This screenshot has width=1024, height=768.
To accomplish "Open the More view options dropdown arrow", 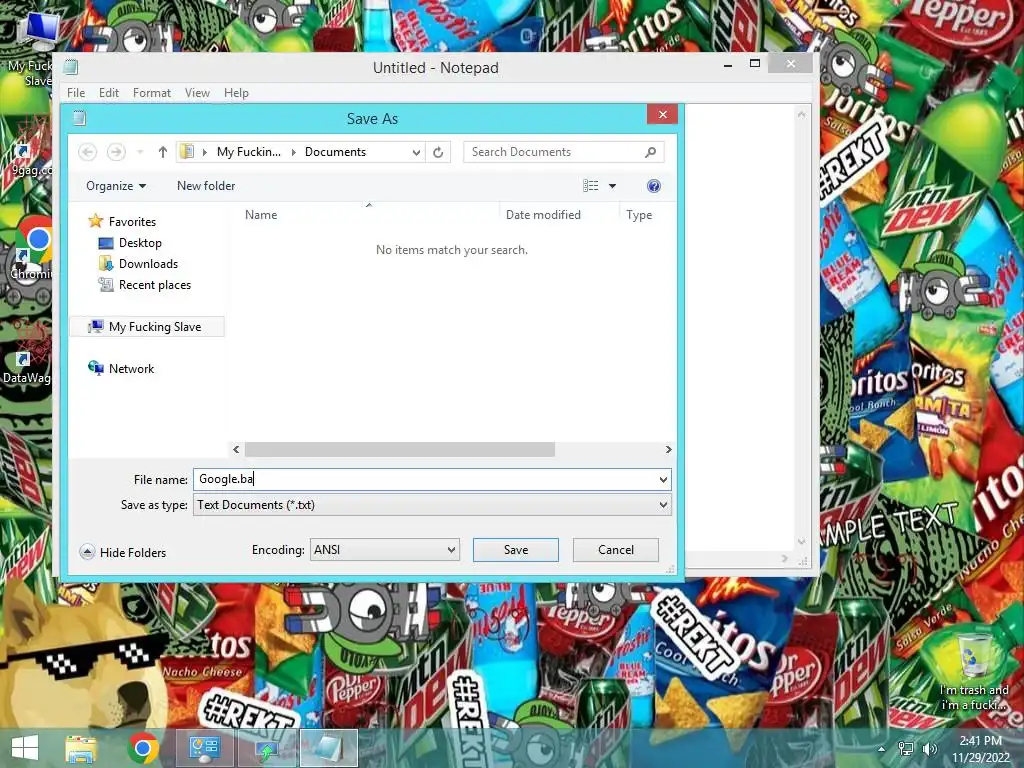I will tap(613, 186).
